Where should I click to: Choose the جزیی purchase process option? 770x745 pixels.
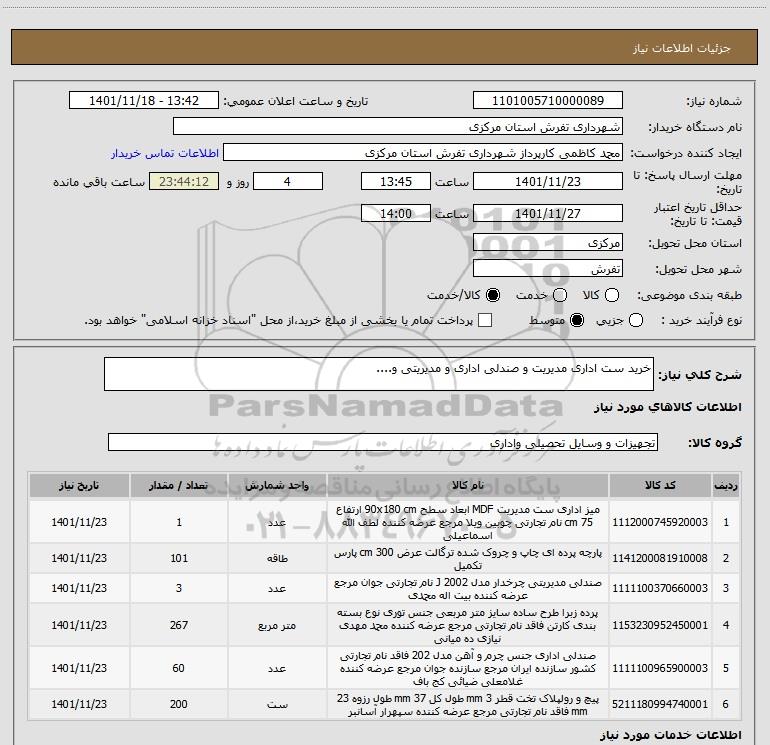[636, 321]
